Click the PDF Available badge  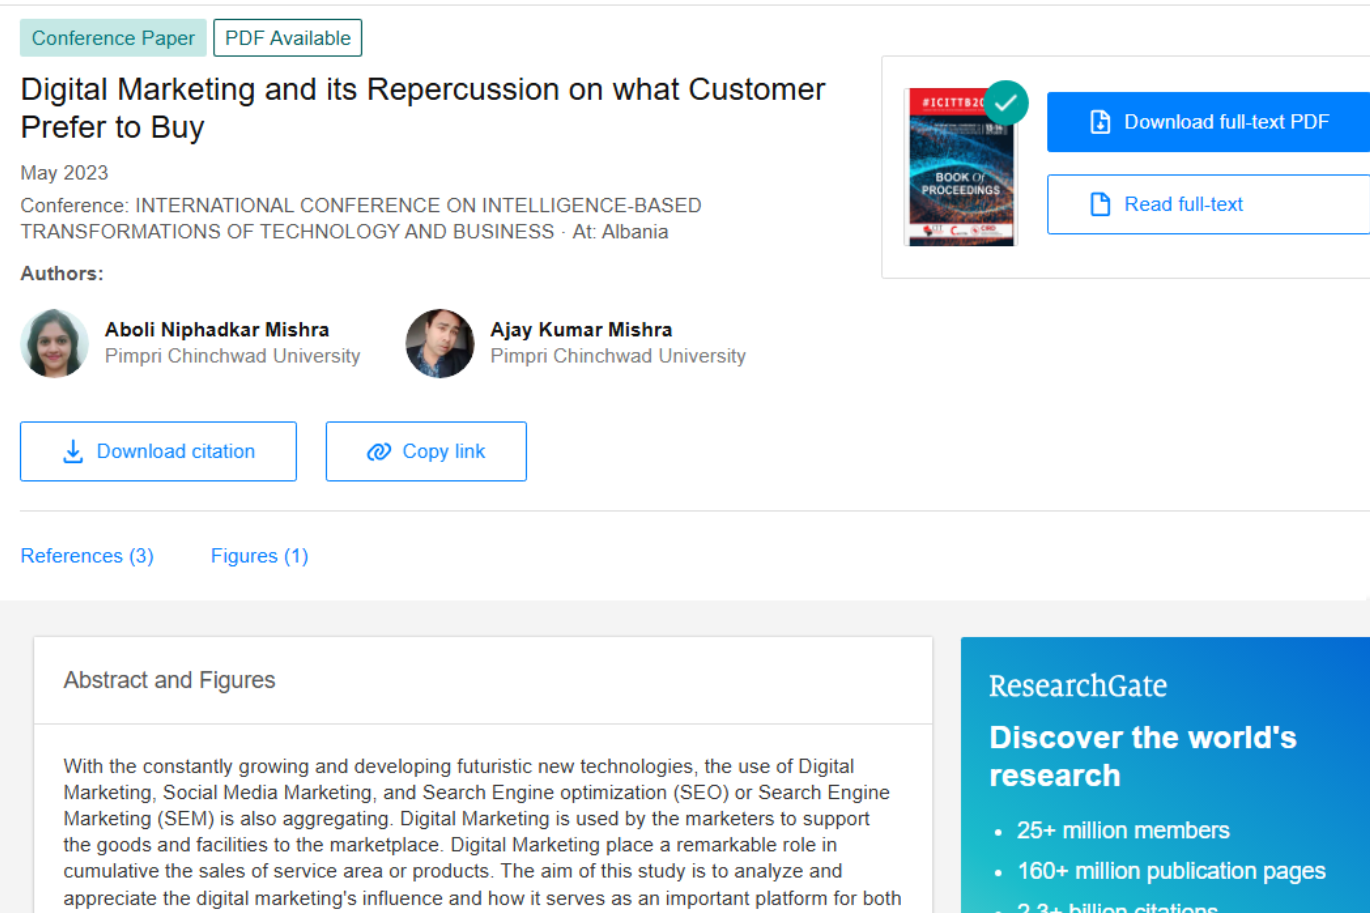287,37
